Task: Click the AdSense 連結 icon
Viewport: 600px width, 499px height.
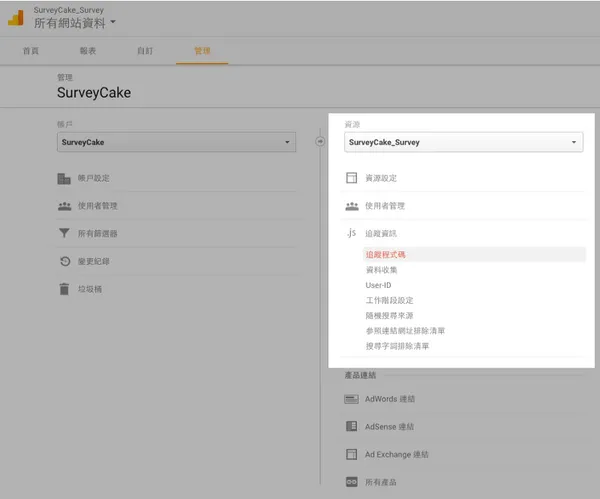Action: (351, 426)
